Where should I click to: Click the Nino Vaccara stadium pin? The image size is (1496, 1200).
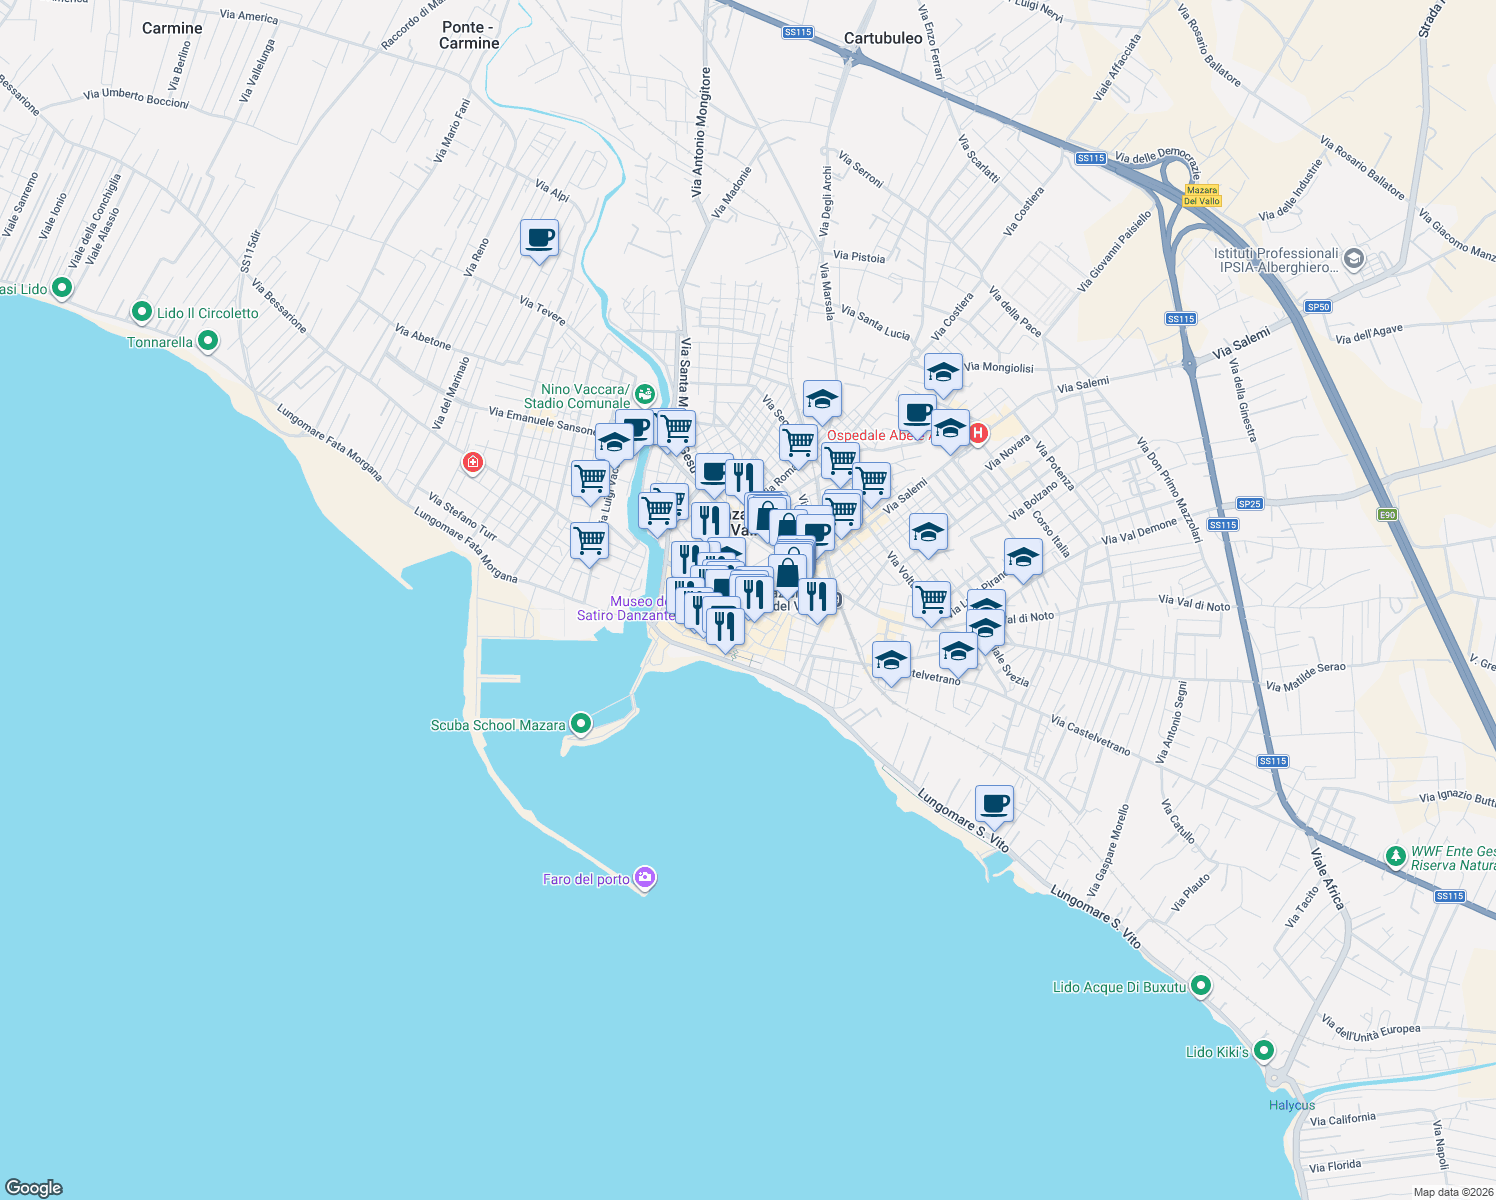[x=645, y=394]
